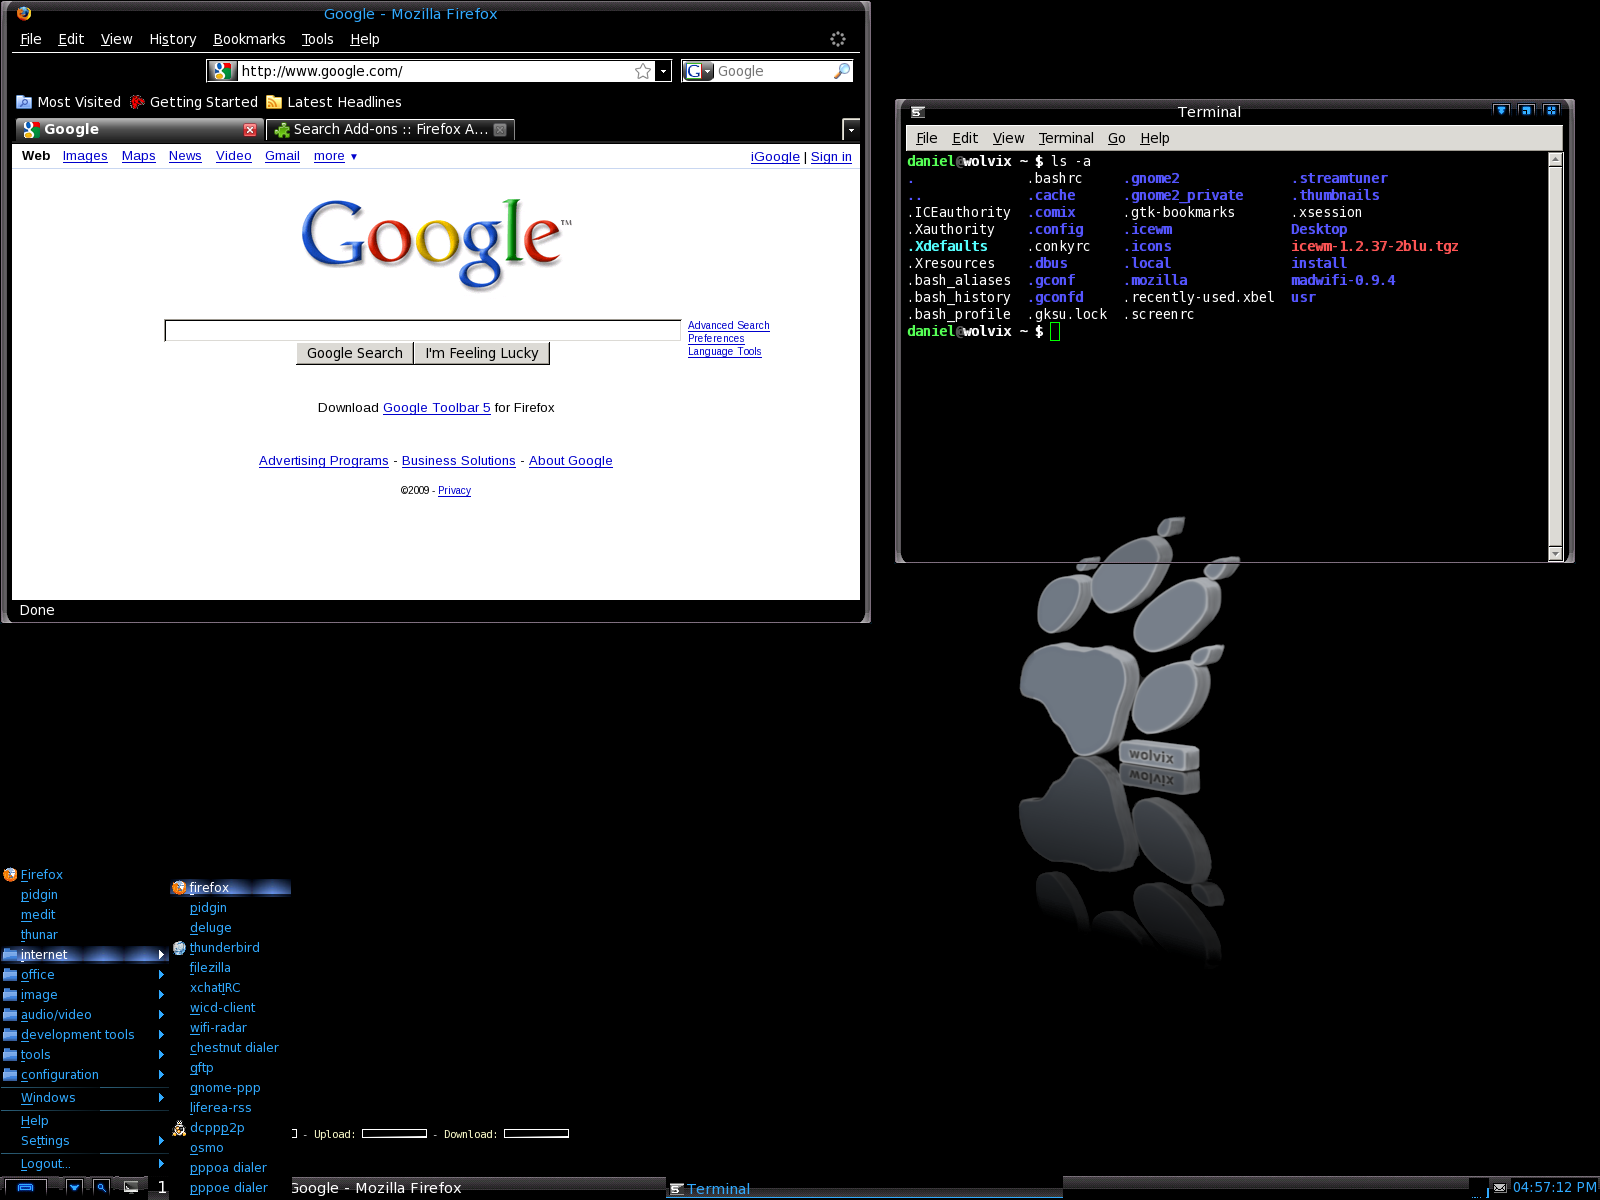The height and width of the screenshot is (1200, 1600).
Task: Click the Terminal scrollbar down arrow
Action: pos(1555,554)
